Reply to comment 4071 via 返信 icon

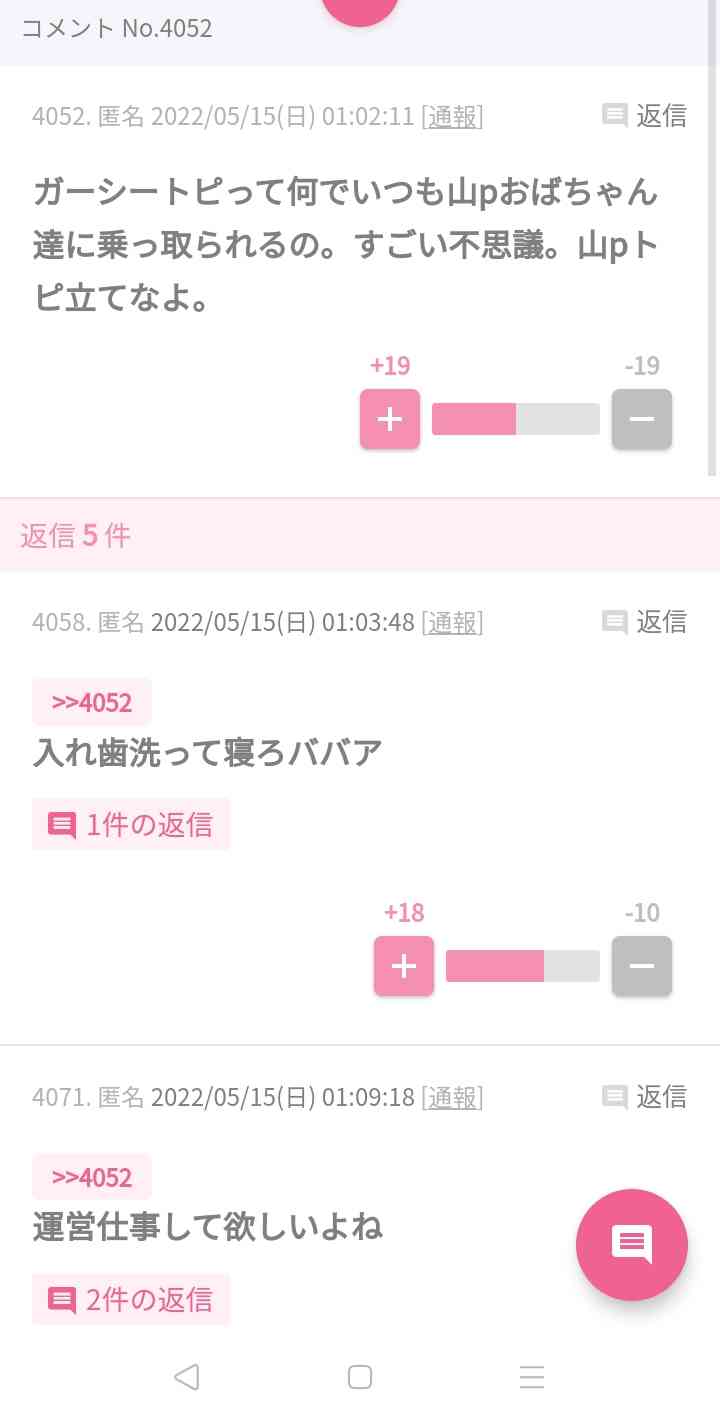645,1097
